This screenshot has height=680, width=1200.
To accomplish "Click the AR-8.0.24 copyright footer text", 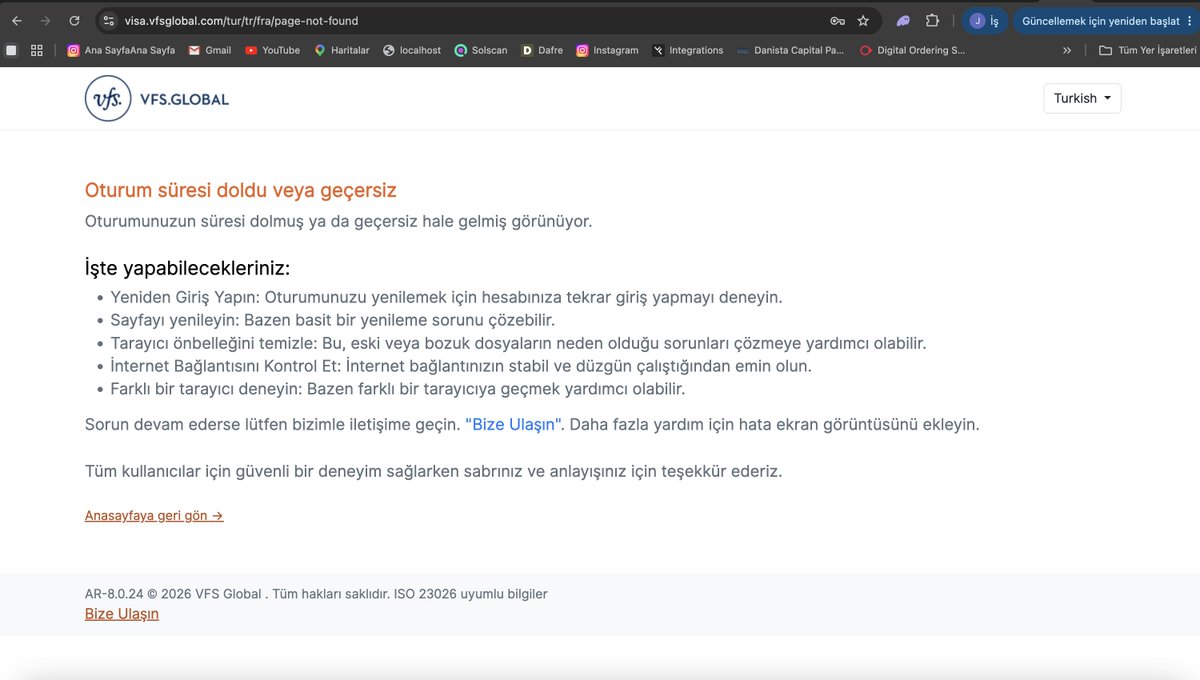I will tap(316, 594).
